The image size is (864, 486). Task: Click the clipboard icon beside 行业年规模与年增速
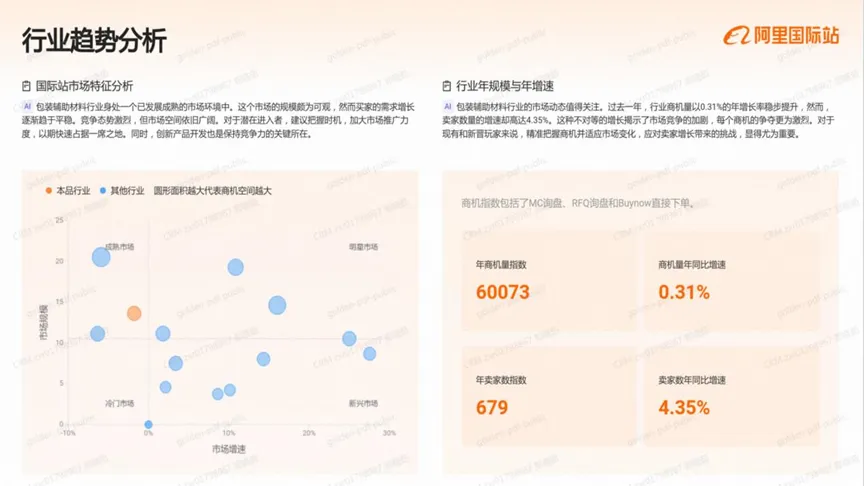[447, 86]
